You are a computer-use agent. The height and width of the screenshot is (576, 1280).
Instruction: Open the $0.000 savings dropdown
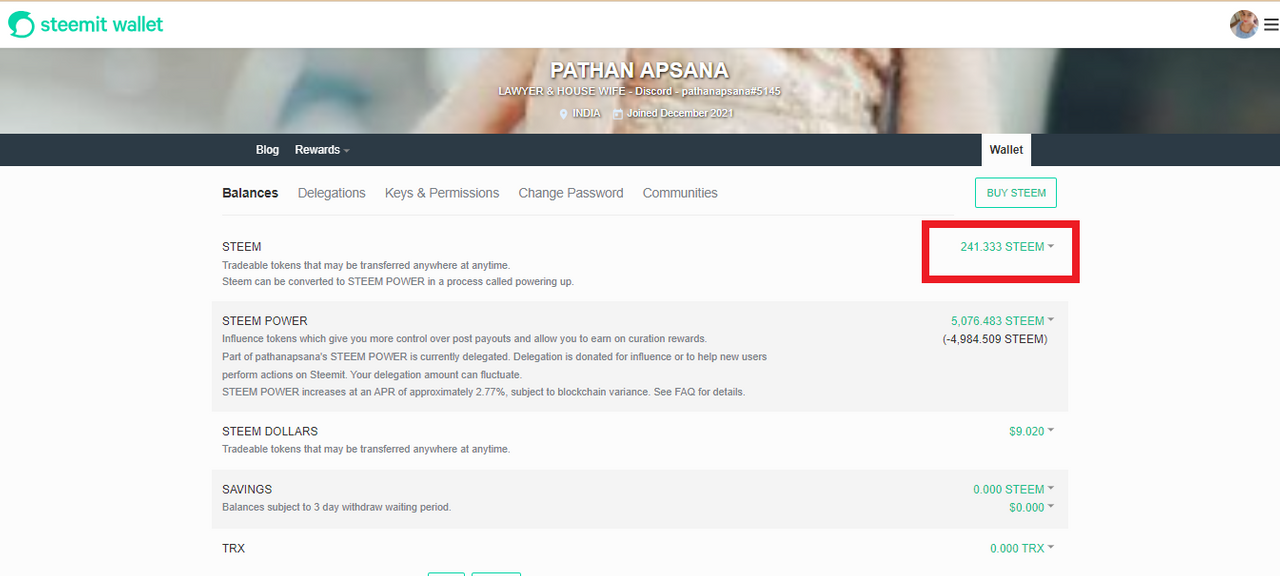point(1032,508)
